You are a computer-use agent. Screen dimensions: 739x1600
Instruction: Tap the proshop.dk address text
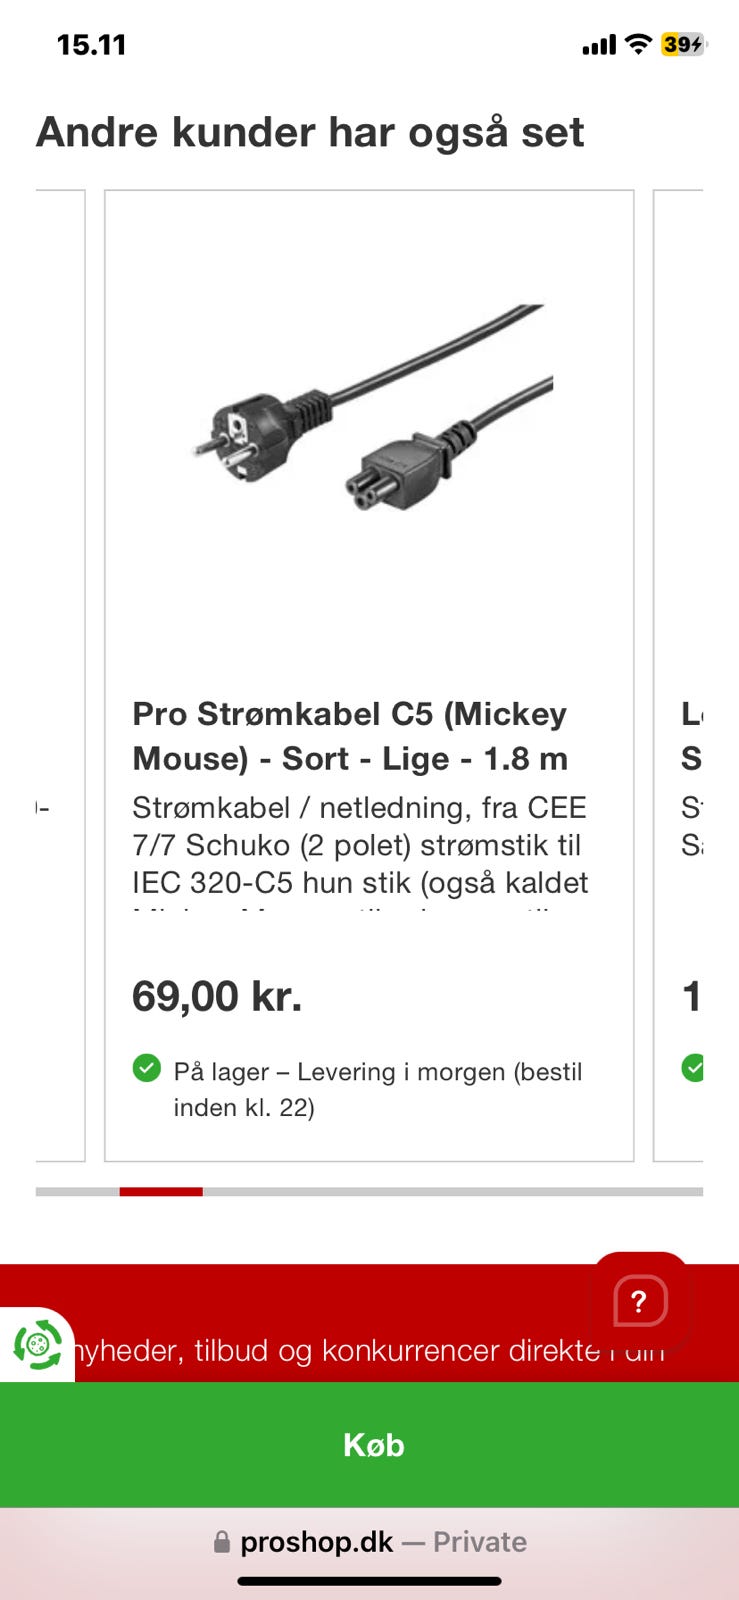pyautogui.click(x=316, y=1542)
